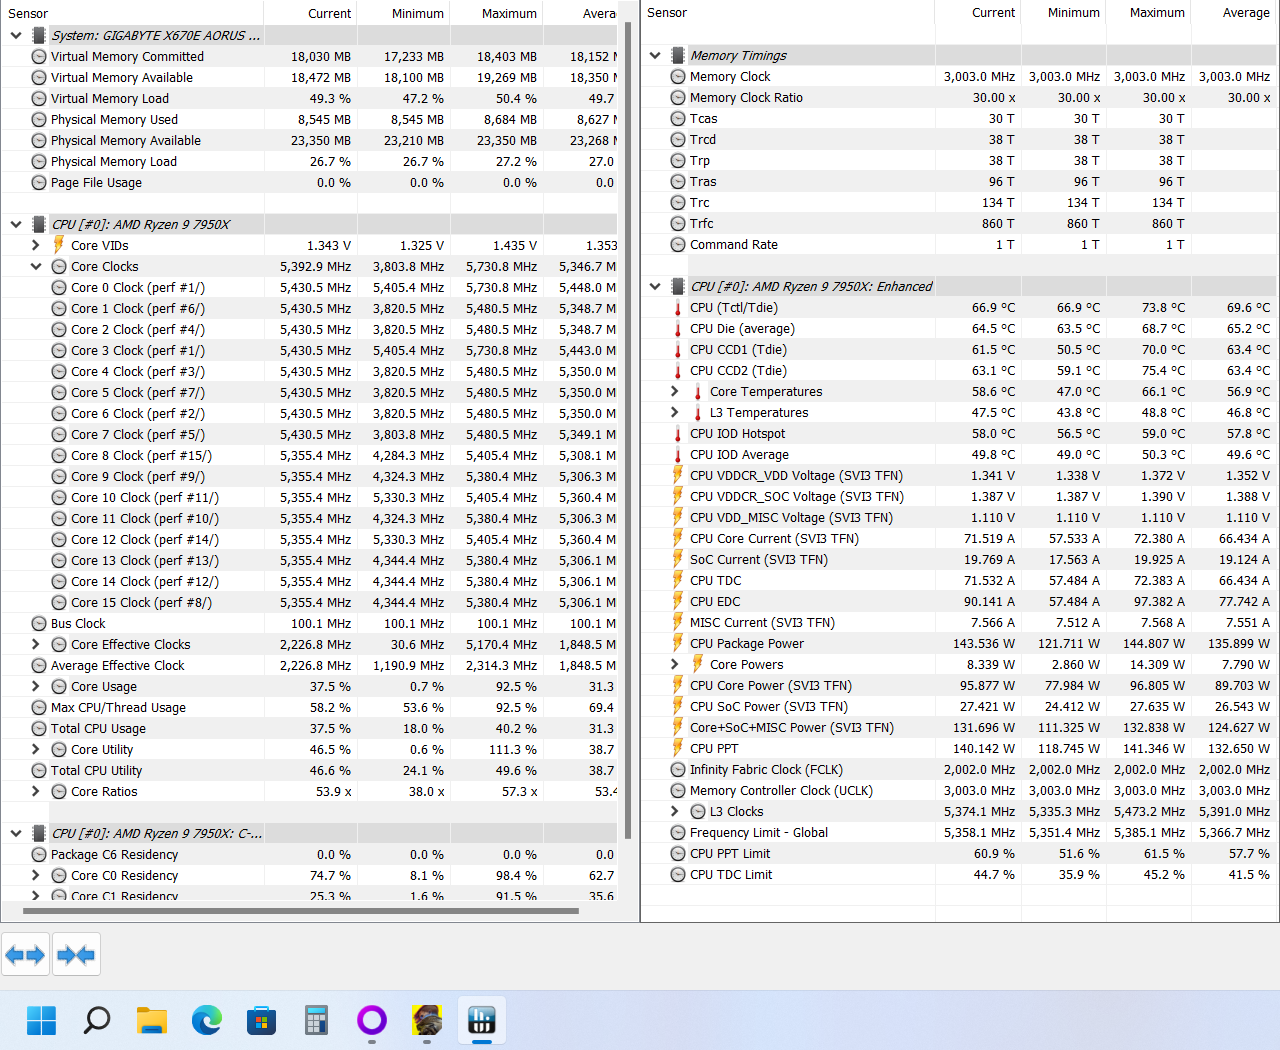The width and height of the screenshot is (1280, 1050).
Task: Select the Average Effective Clock row
Action: click(309, 666)
